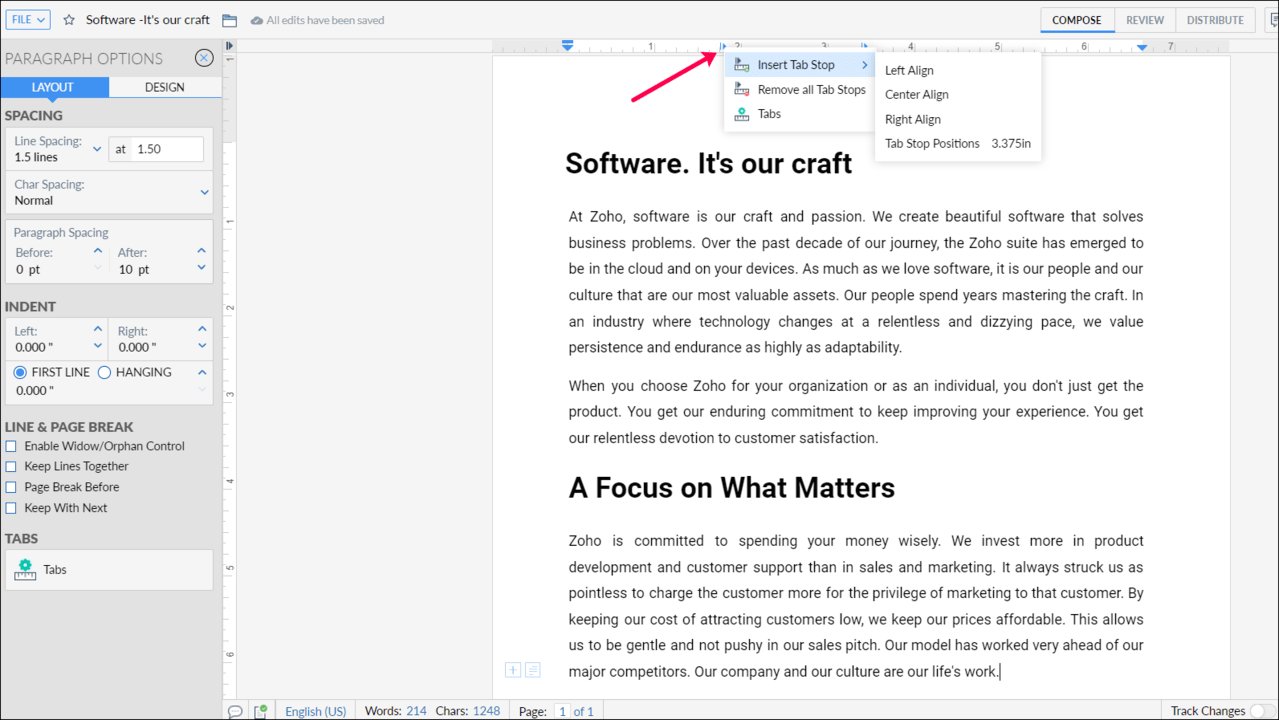Open the REVIEW mode tab
This screenshot has height=720, width=1279.
(x=1145, y=20)
